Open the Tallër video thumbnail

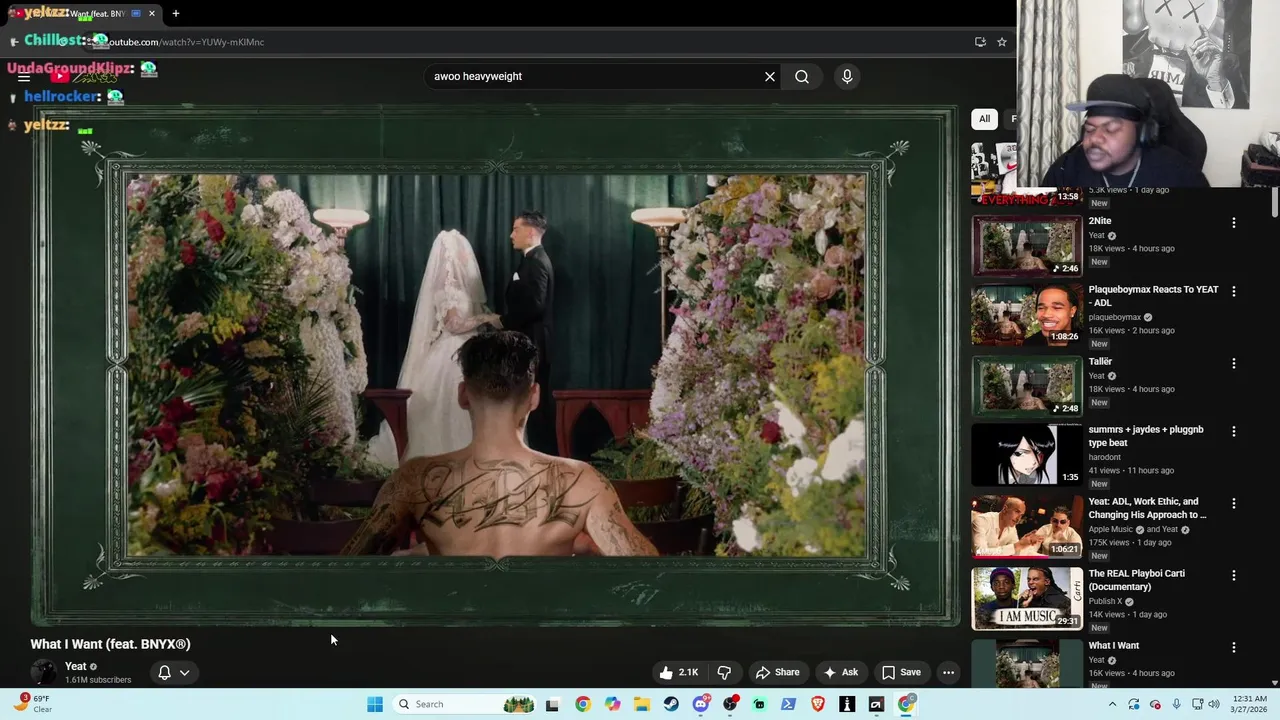1026,385
